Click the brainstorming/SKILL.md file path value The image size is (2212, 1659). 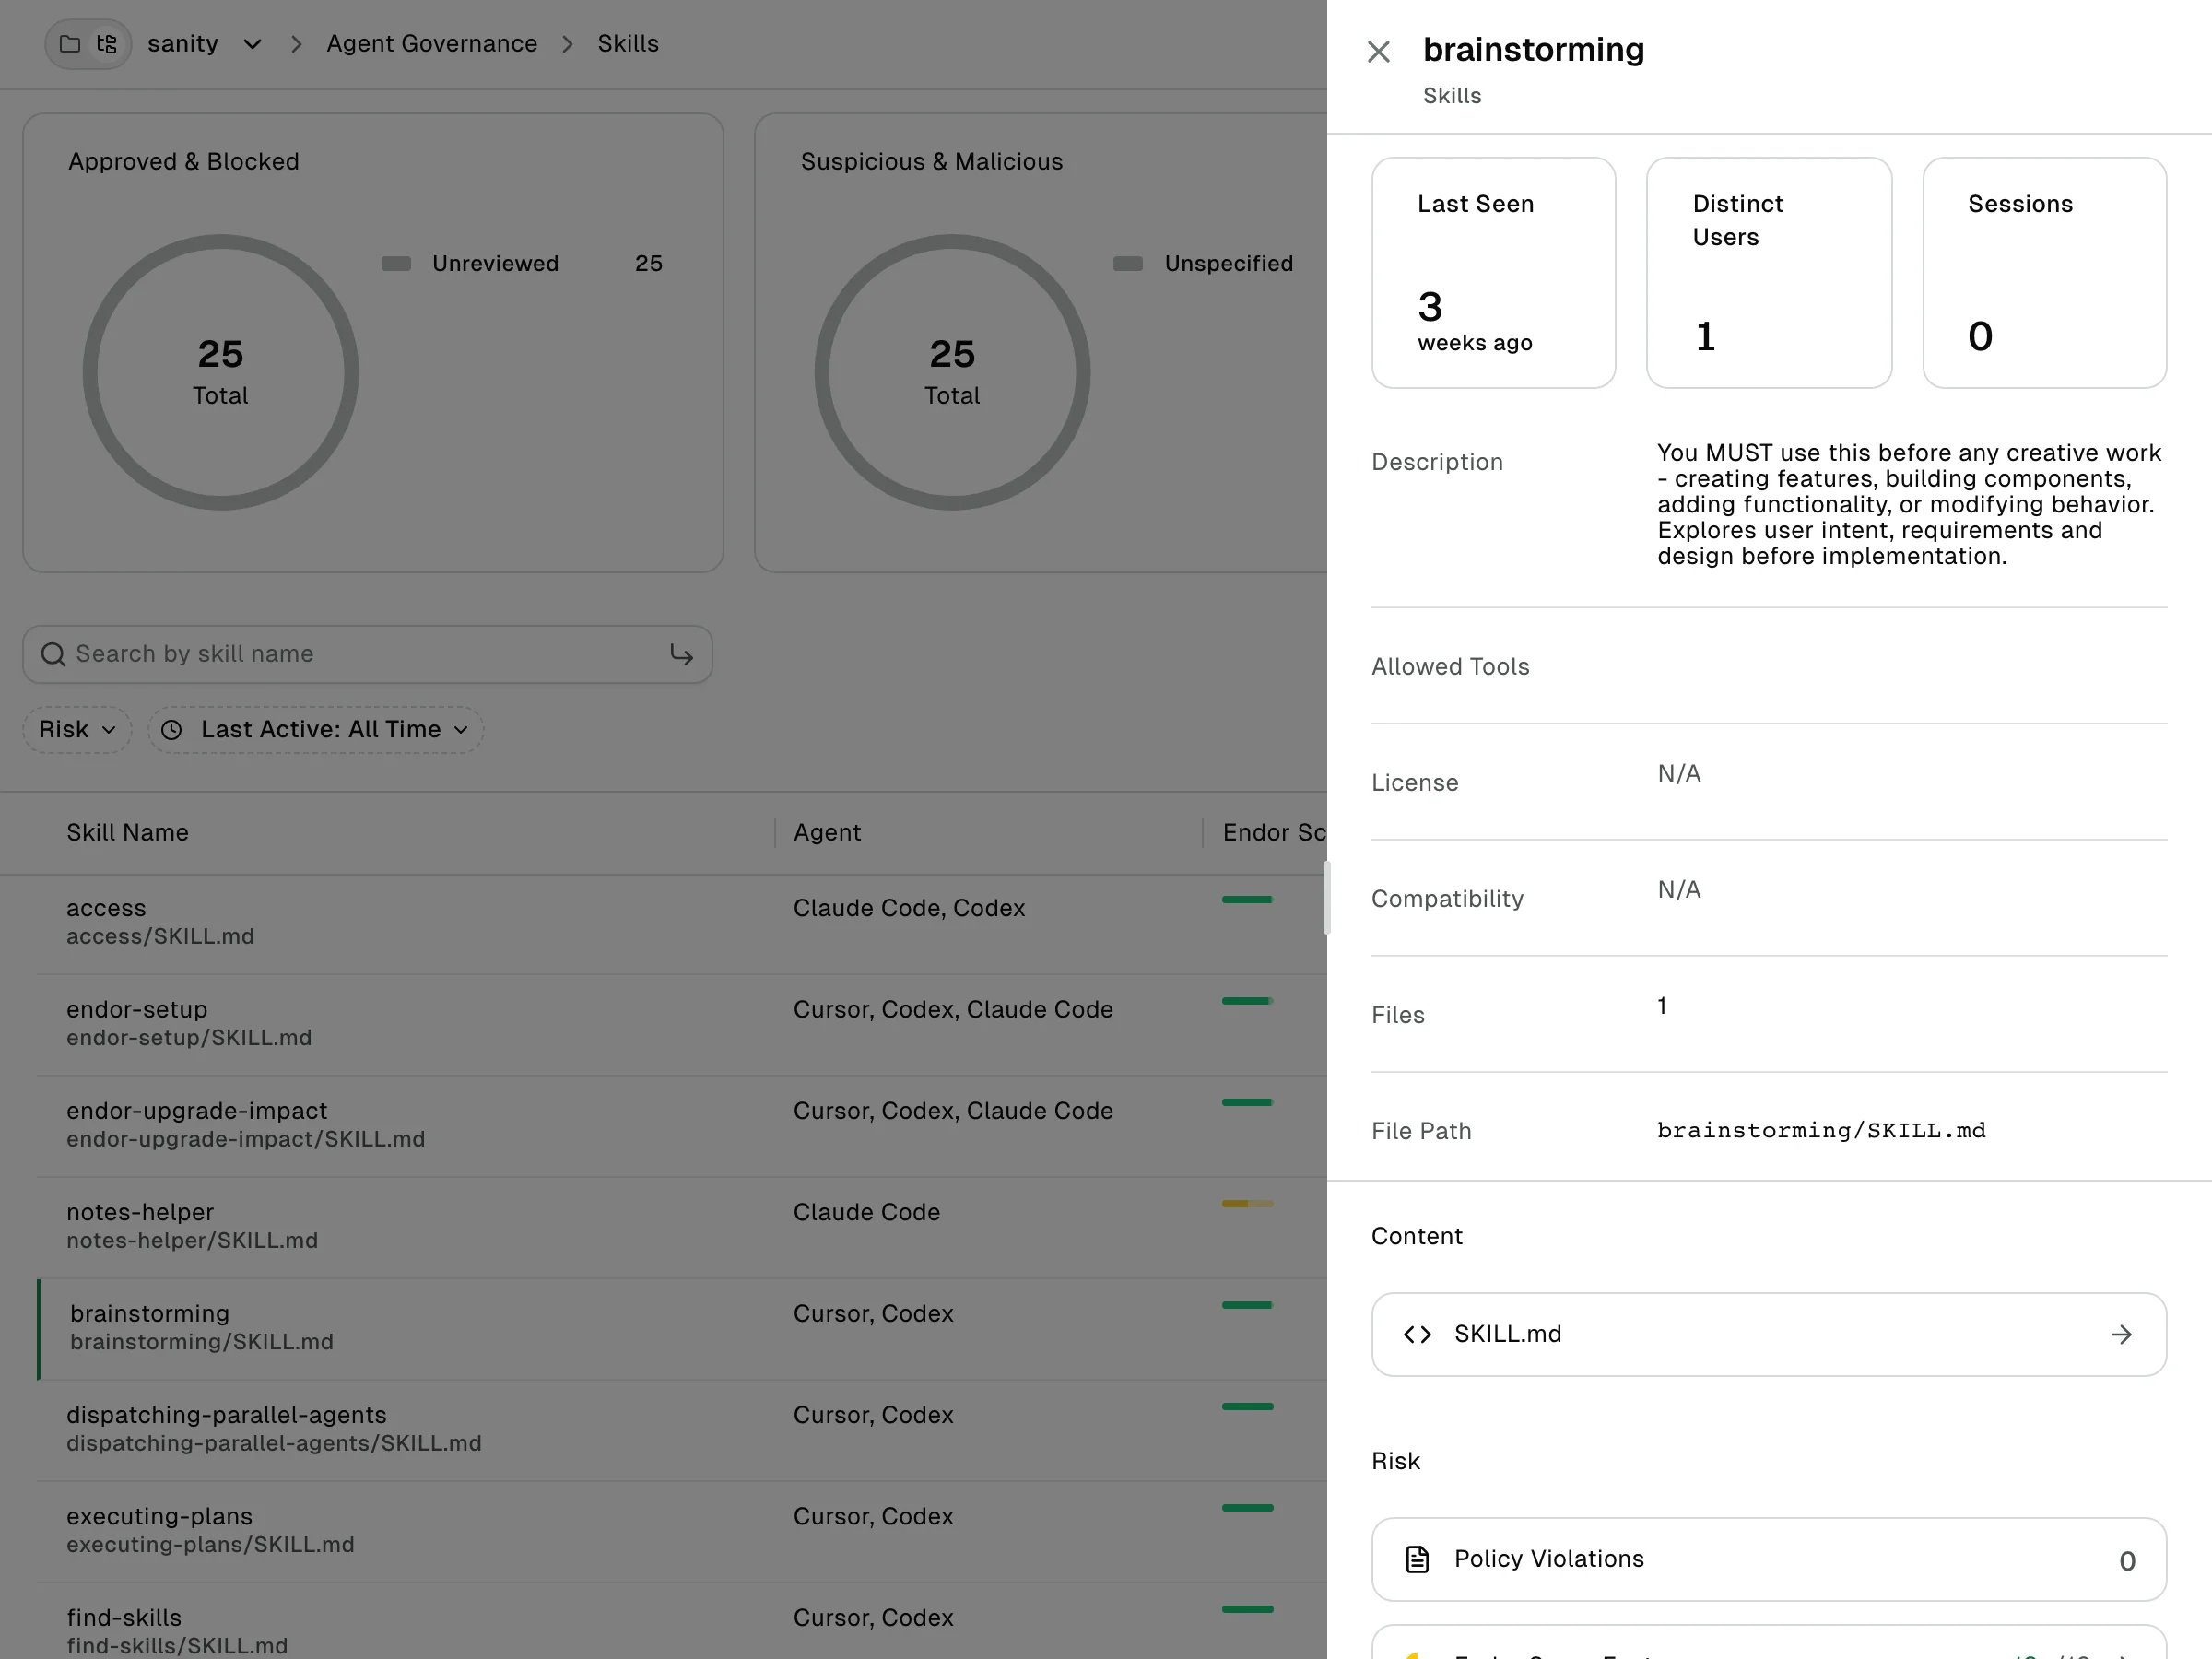coord(1821,1131)
